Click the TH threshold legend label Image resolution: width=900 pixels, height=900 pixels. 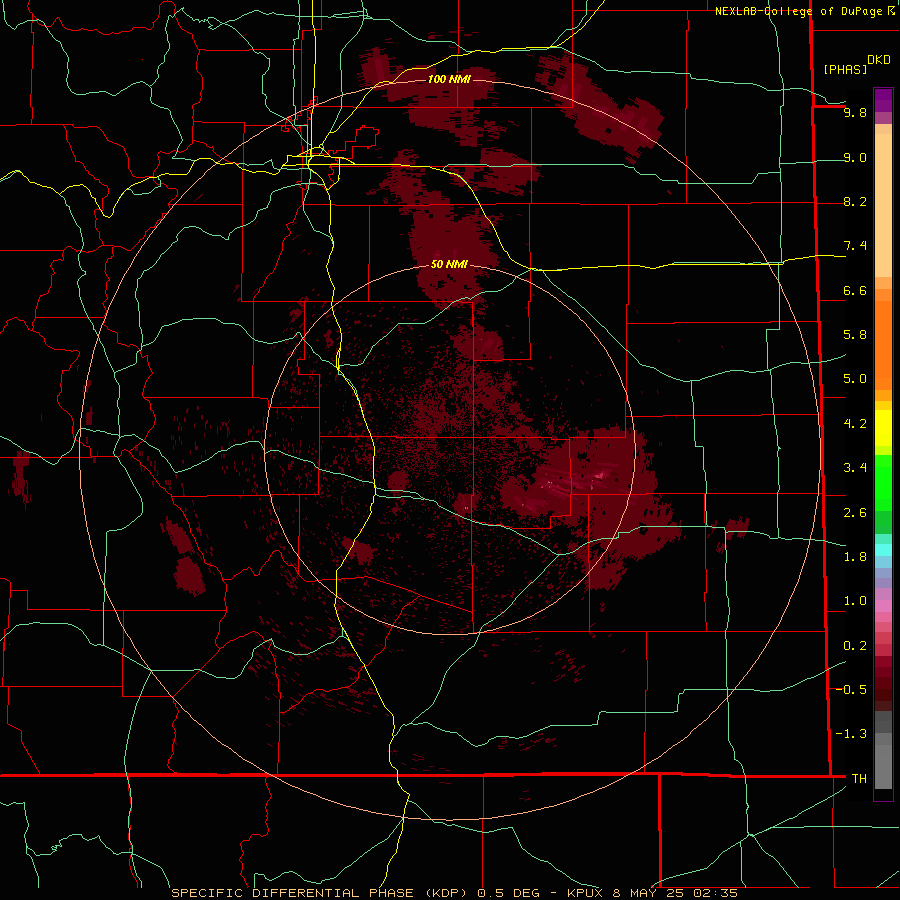click(x=859, y=778)
